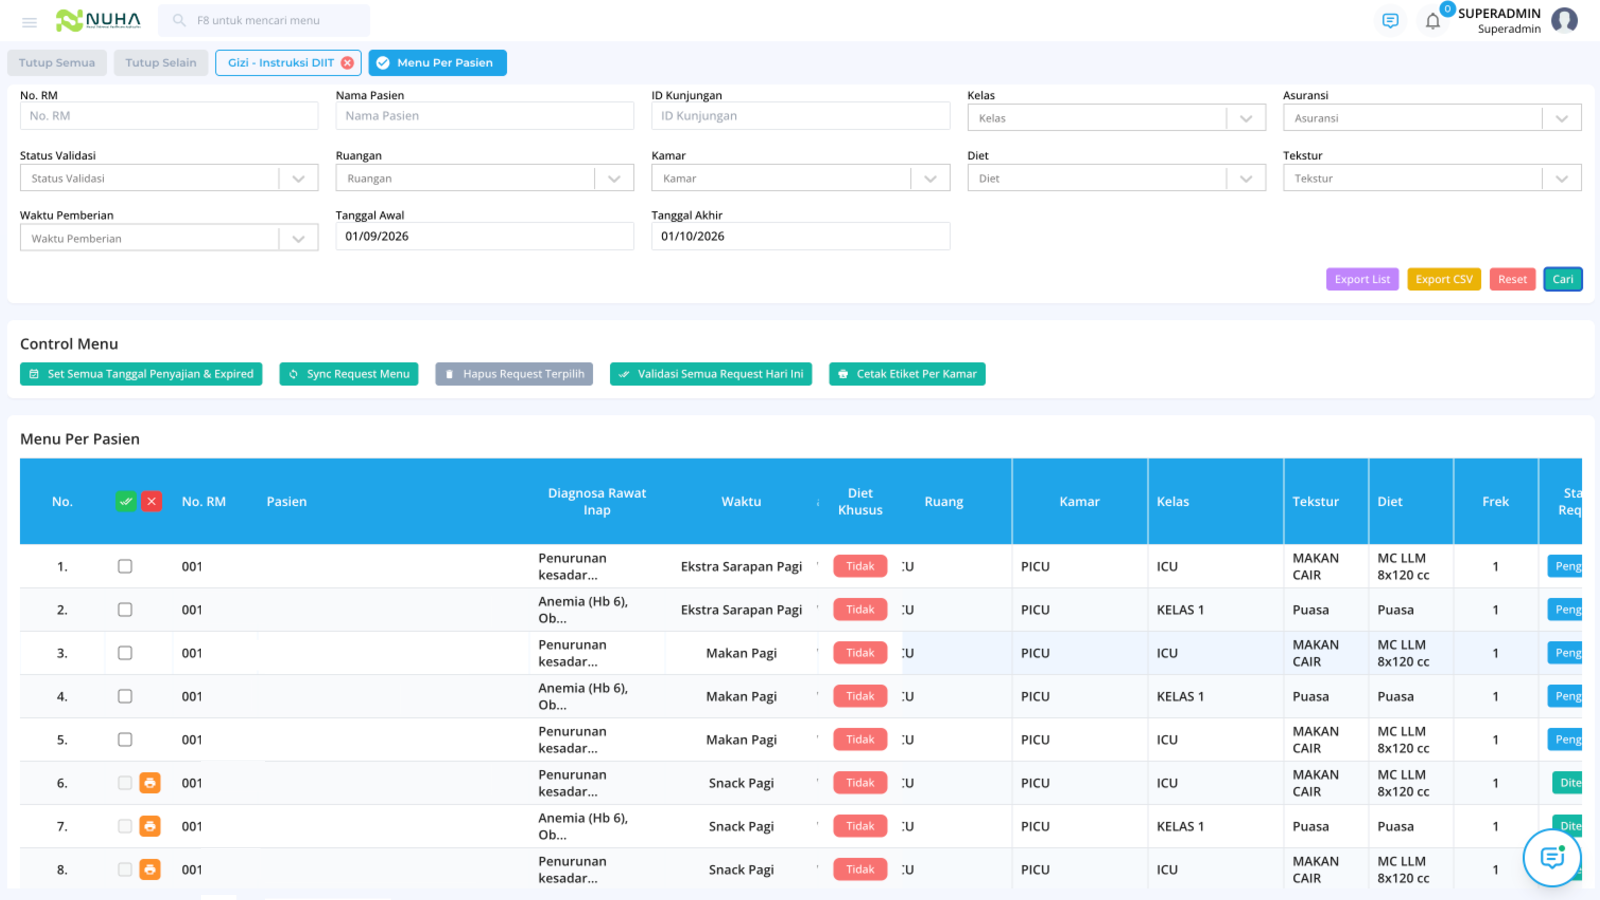Click Tutup Semua to close all tabs
Viewport: 1600px width, 900px height.
(57, 63)
